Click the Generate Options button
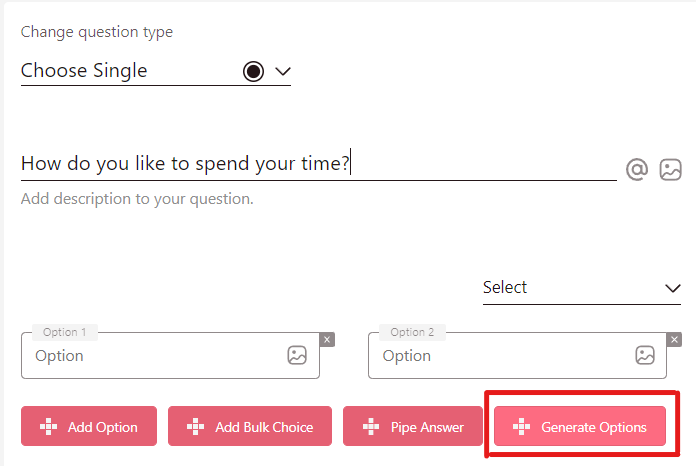 tap(580, 427)
